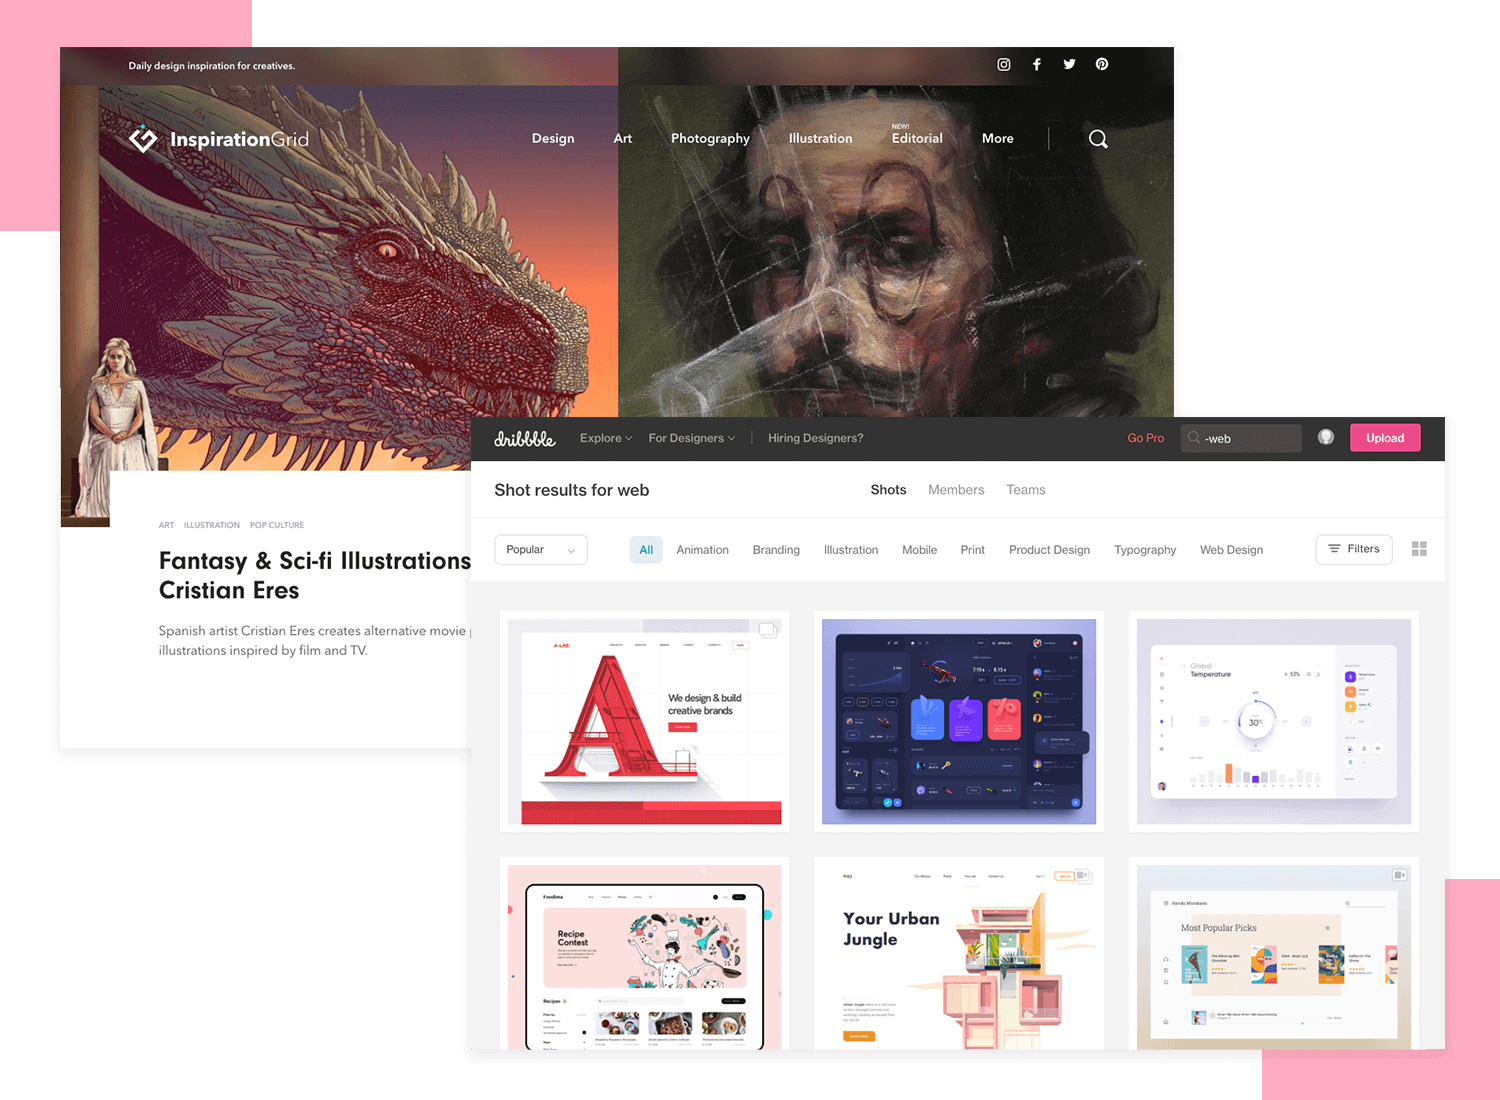The width and height of the screenshot is (1500, 1100).
Task: Click the InspirationGrid search magnifier icon
Action: [1098, 139]
